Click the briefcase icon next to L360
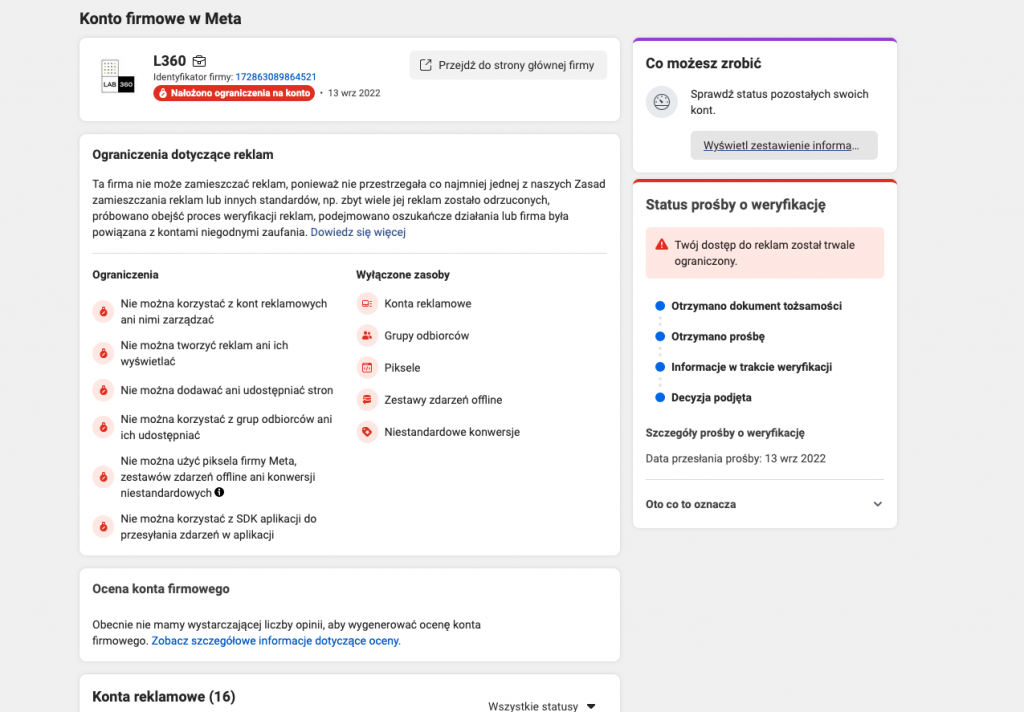The image size is (1024, 712). pos(199,61)
